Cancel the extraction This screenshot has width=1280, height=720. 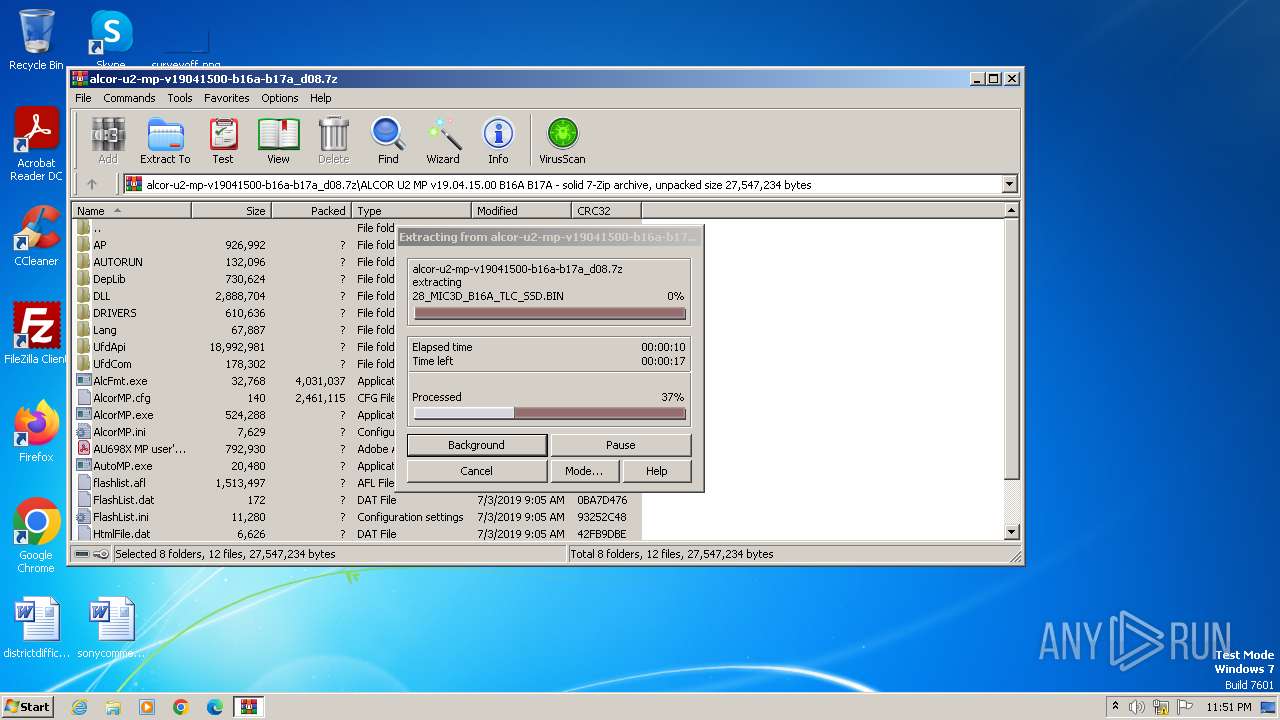[477, 471]
